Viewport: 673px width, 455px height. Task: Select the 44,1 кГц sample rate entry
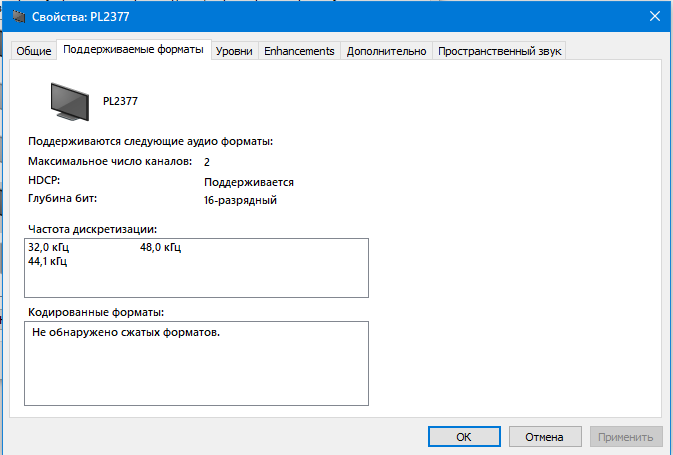(x=49, y=262)
